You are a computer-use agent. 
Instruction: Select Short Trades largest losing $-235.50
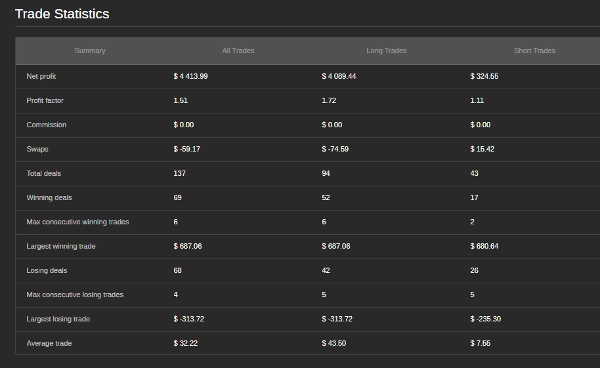pyautogui.click(x=486, y=319)
